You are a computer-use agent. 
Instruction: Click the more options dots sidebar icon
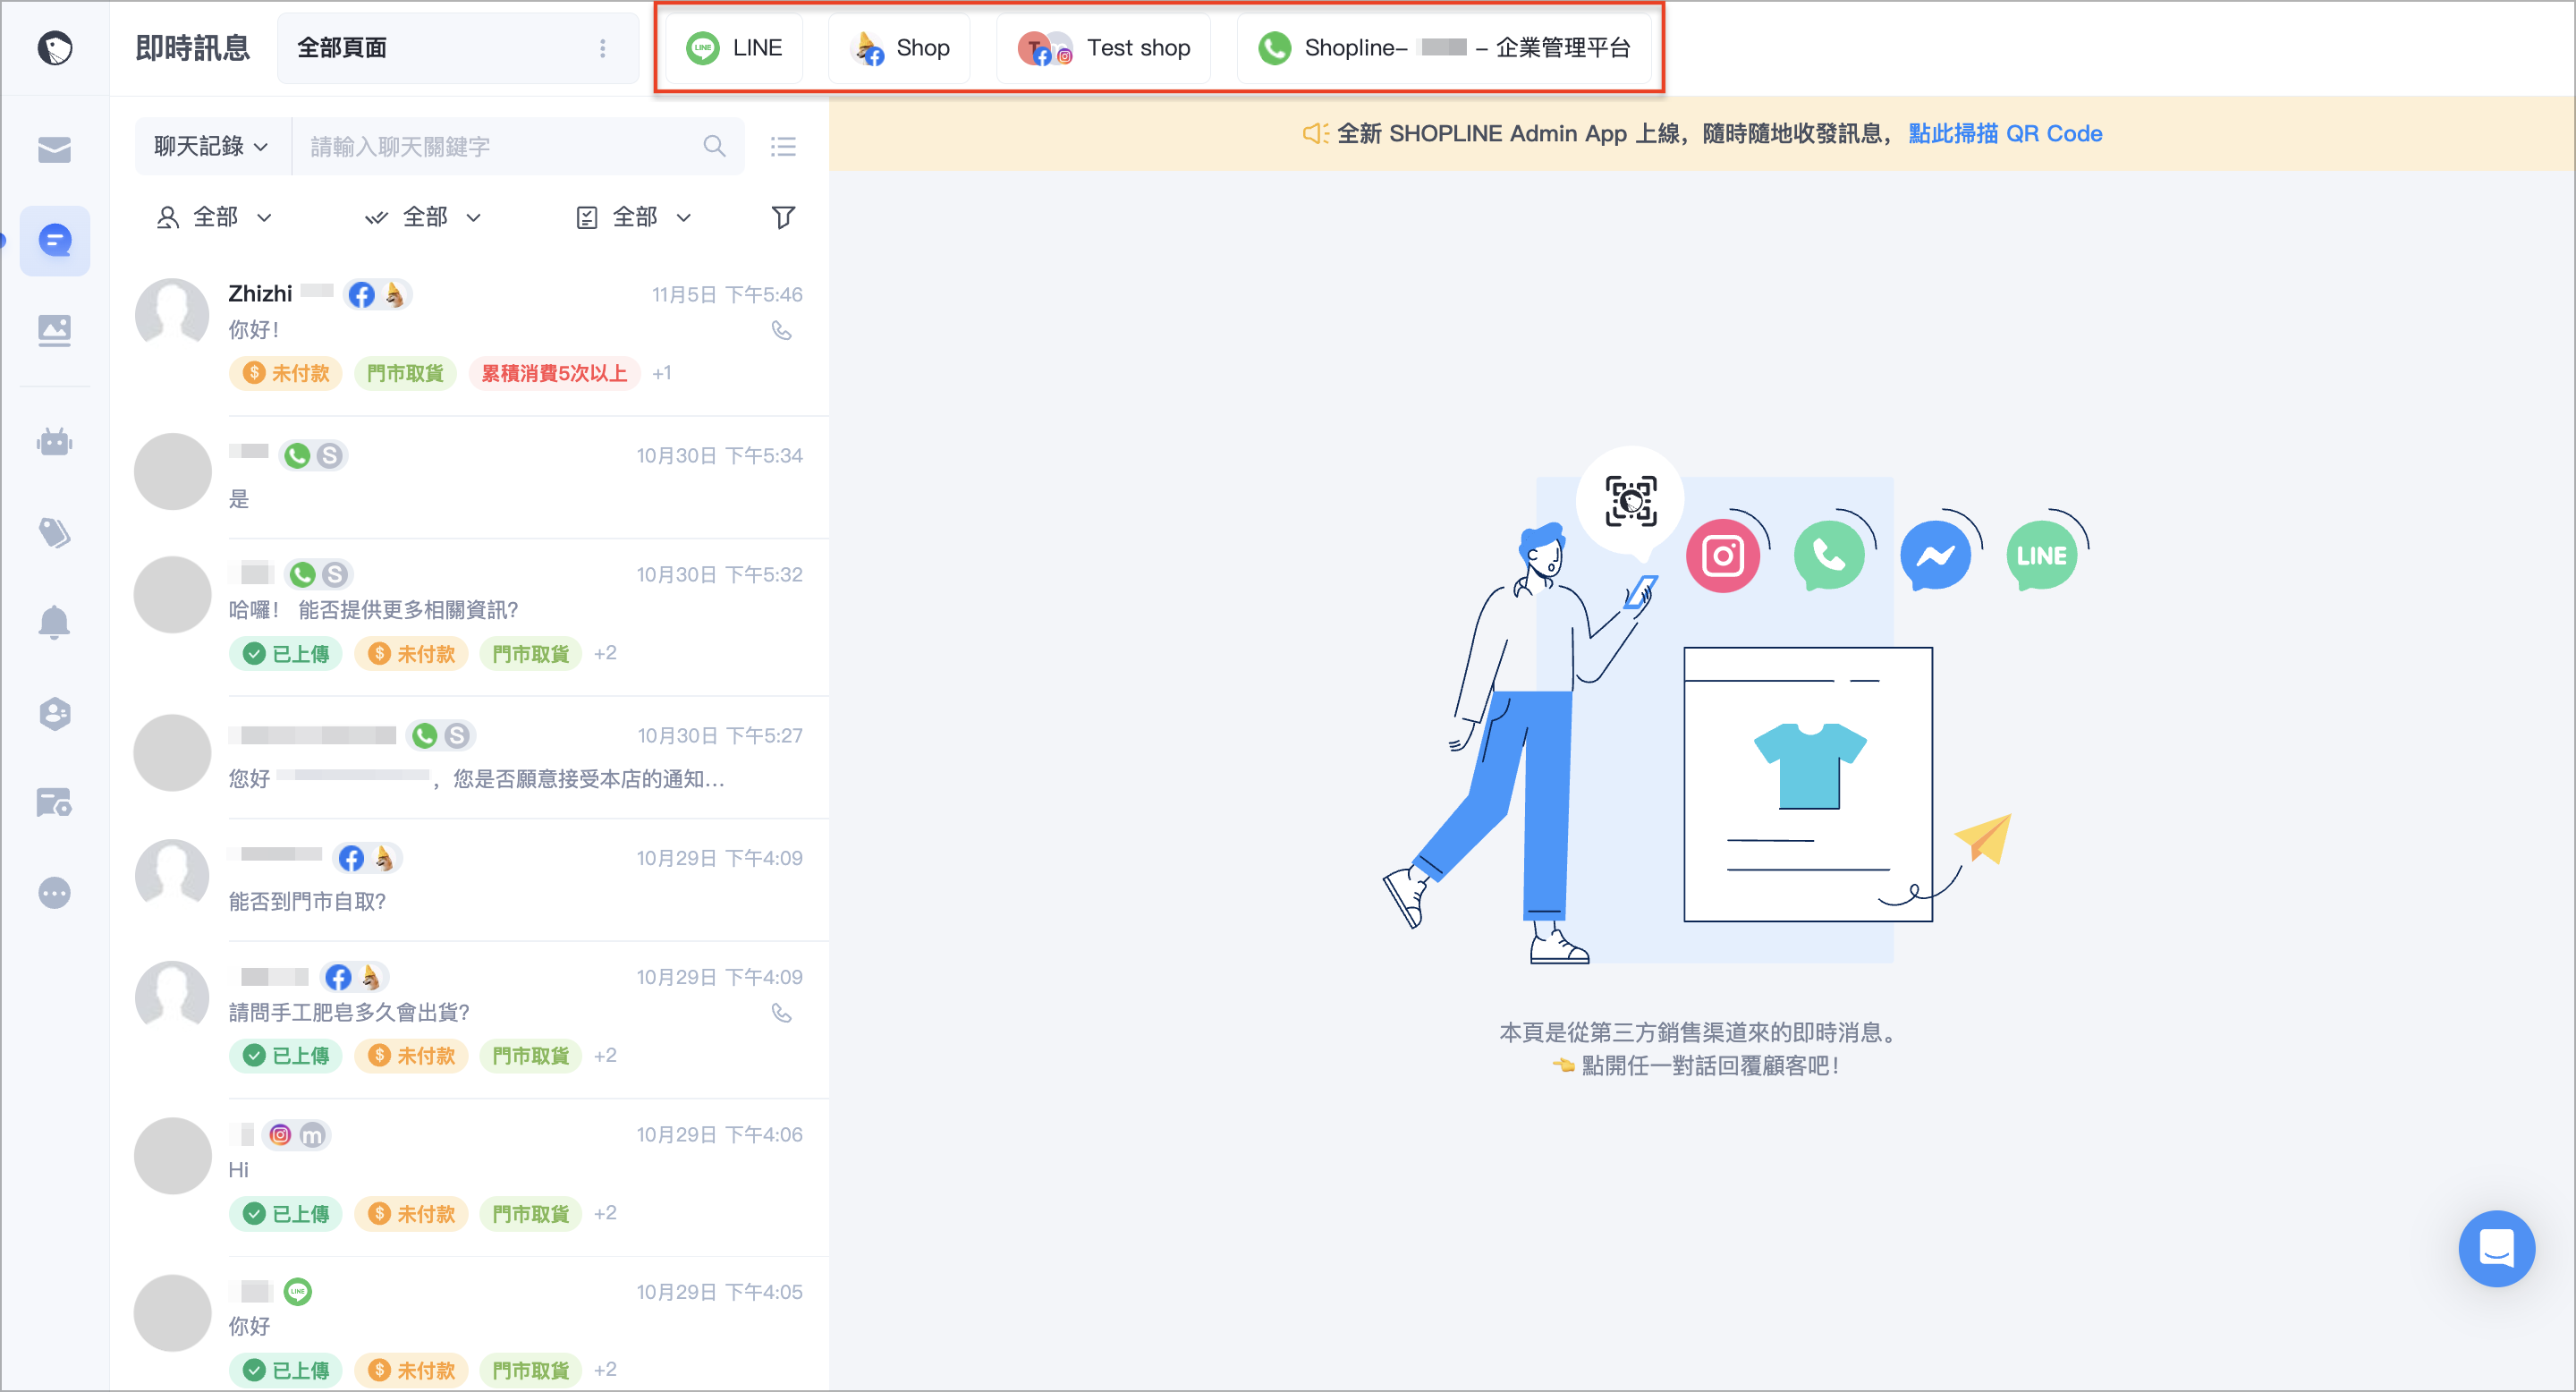(x=54, y=892)
